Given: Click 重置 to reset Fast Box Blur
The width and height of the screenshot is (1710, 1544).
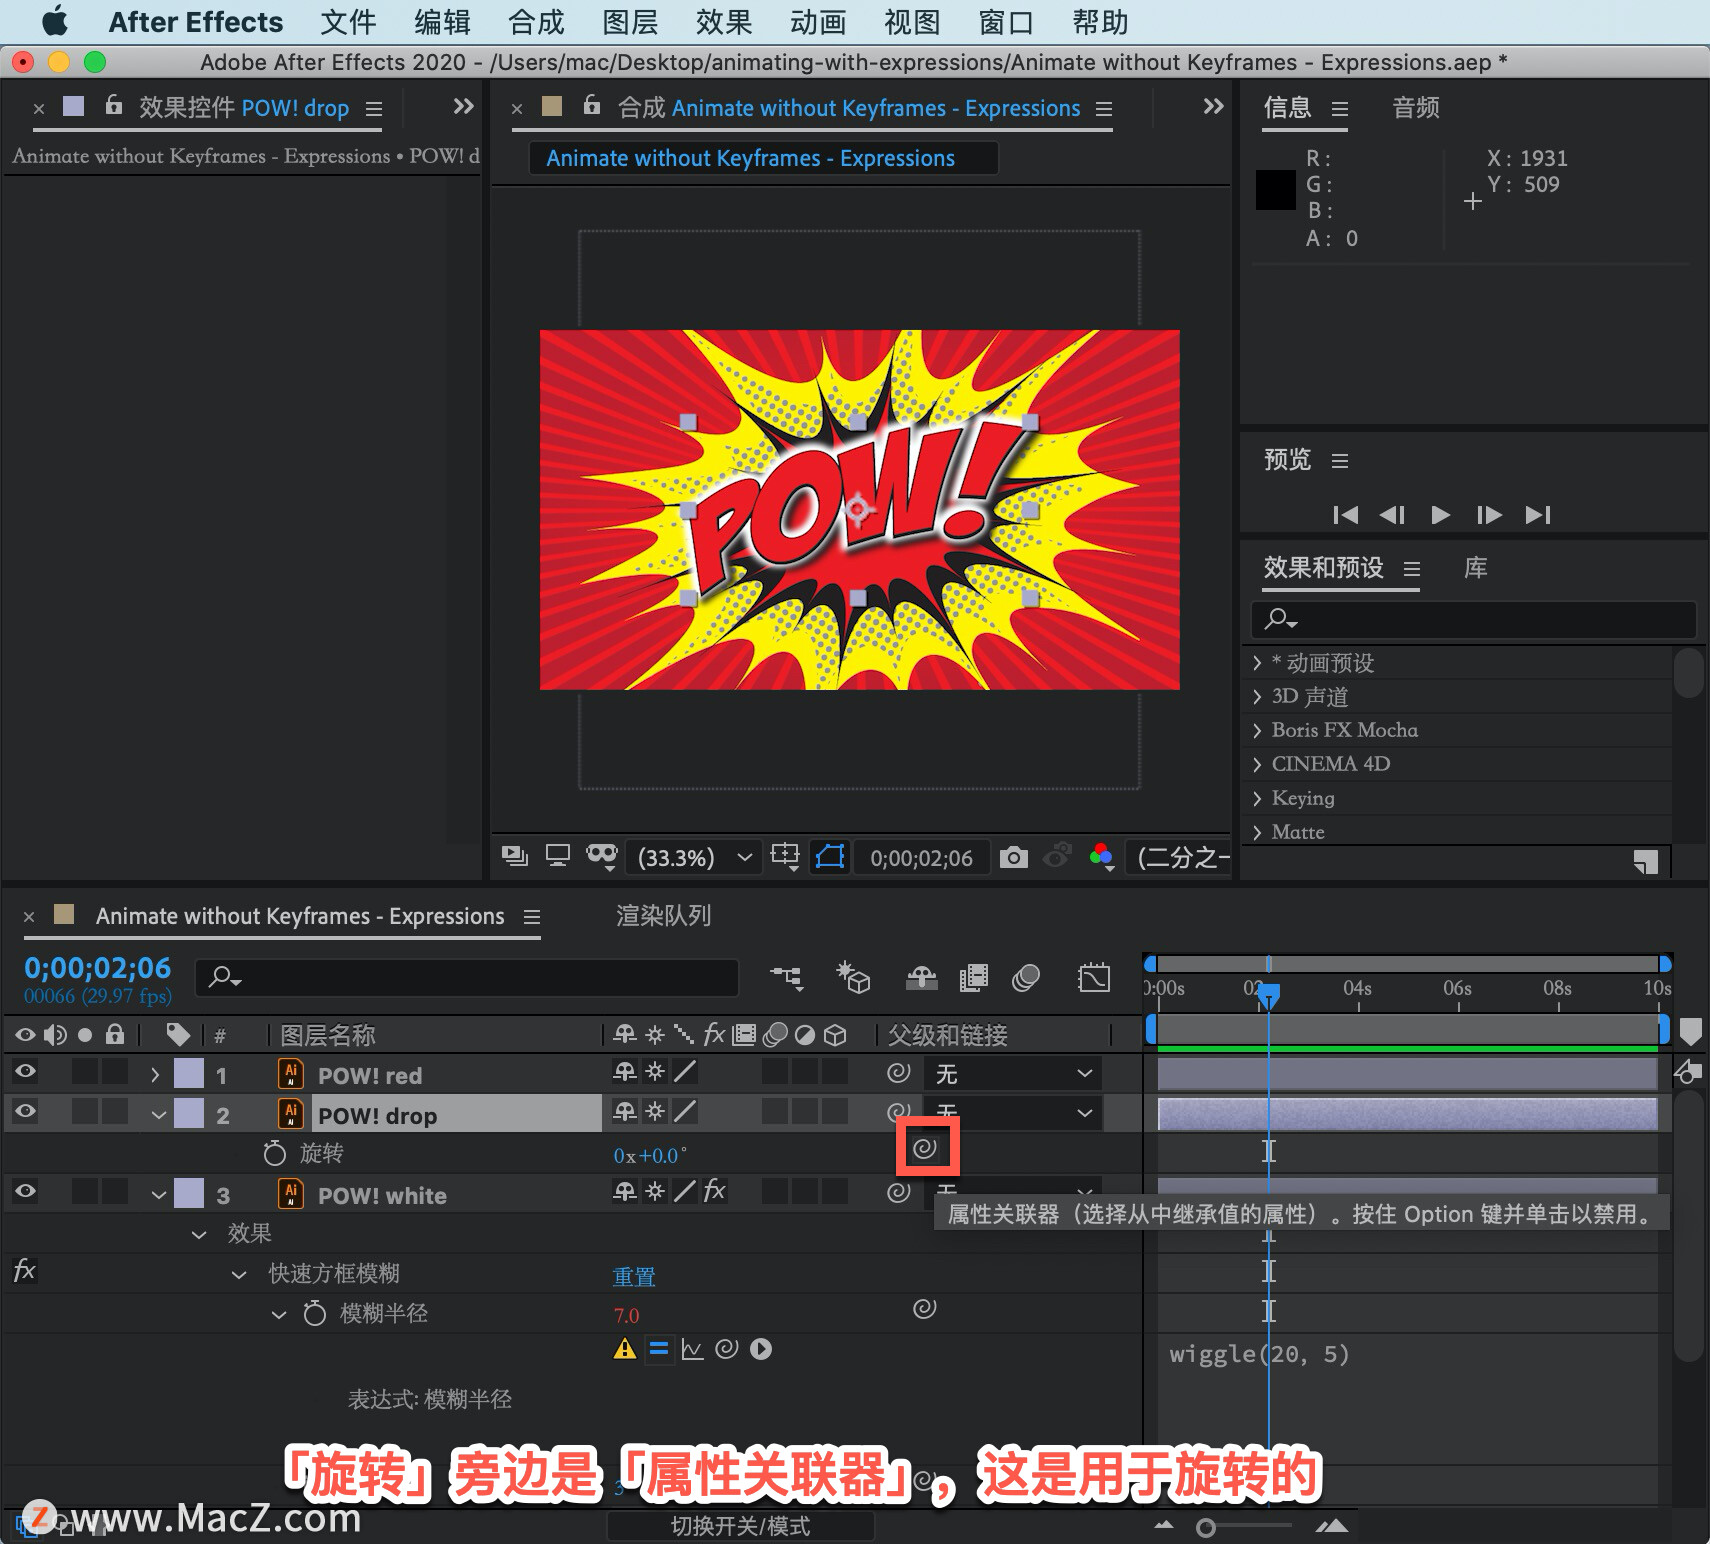Looking at the screenshot, I should click(634, 1276).
